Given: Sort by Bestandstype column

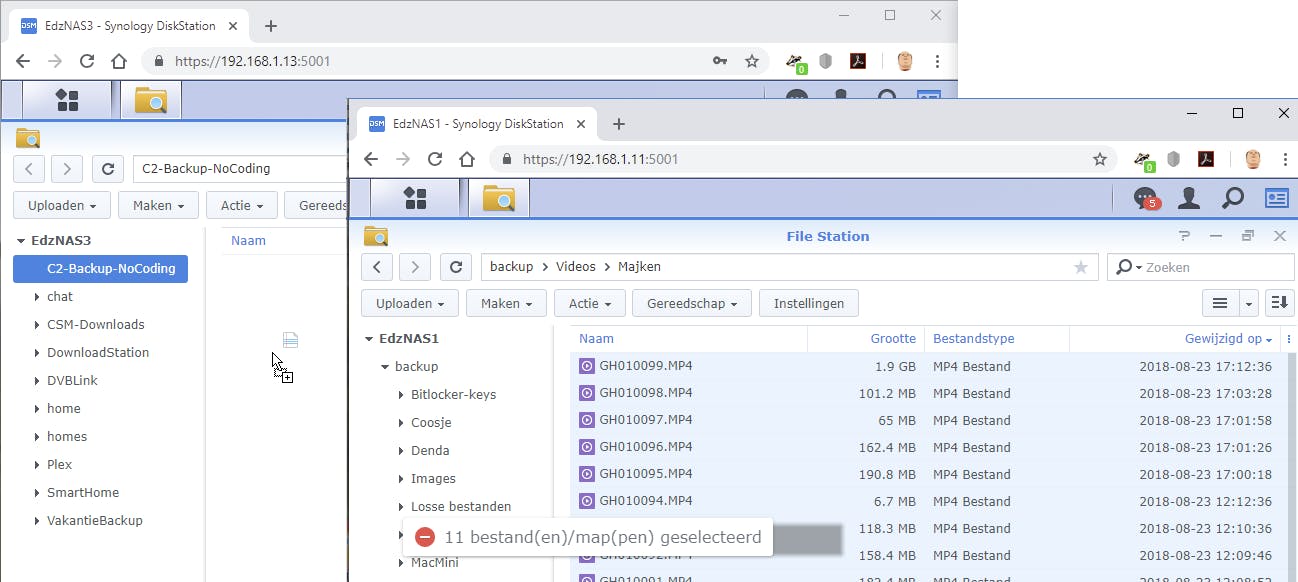Looking at the screenshot, I should 997,339.
